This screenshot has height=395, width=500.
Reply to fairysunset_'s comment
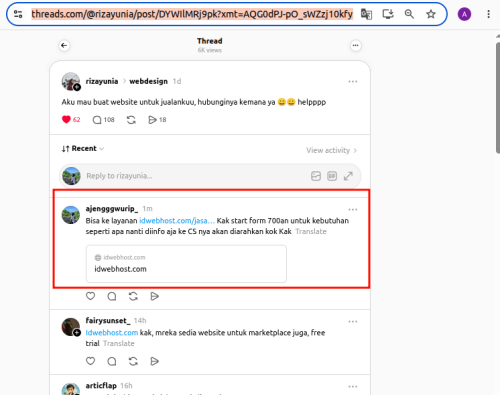pos(112,361)
